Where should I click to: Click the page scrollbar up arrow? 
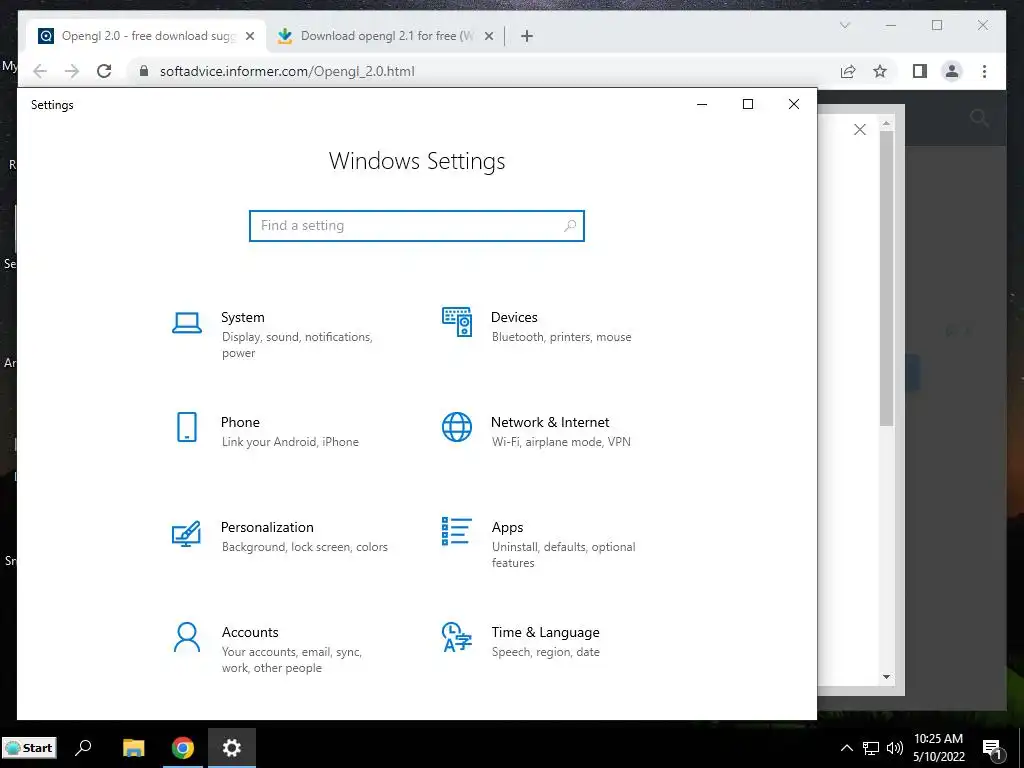coord(886,123)
